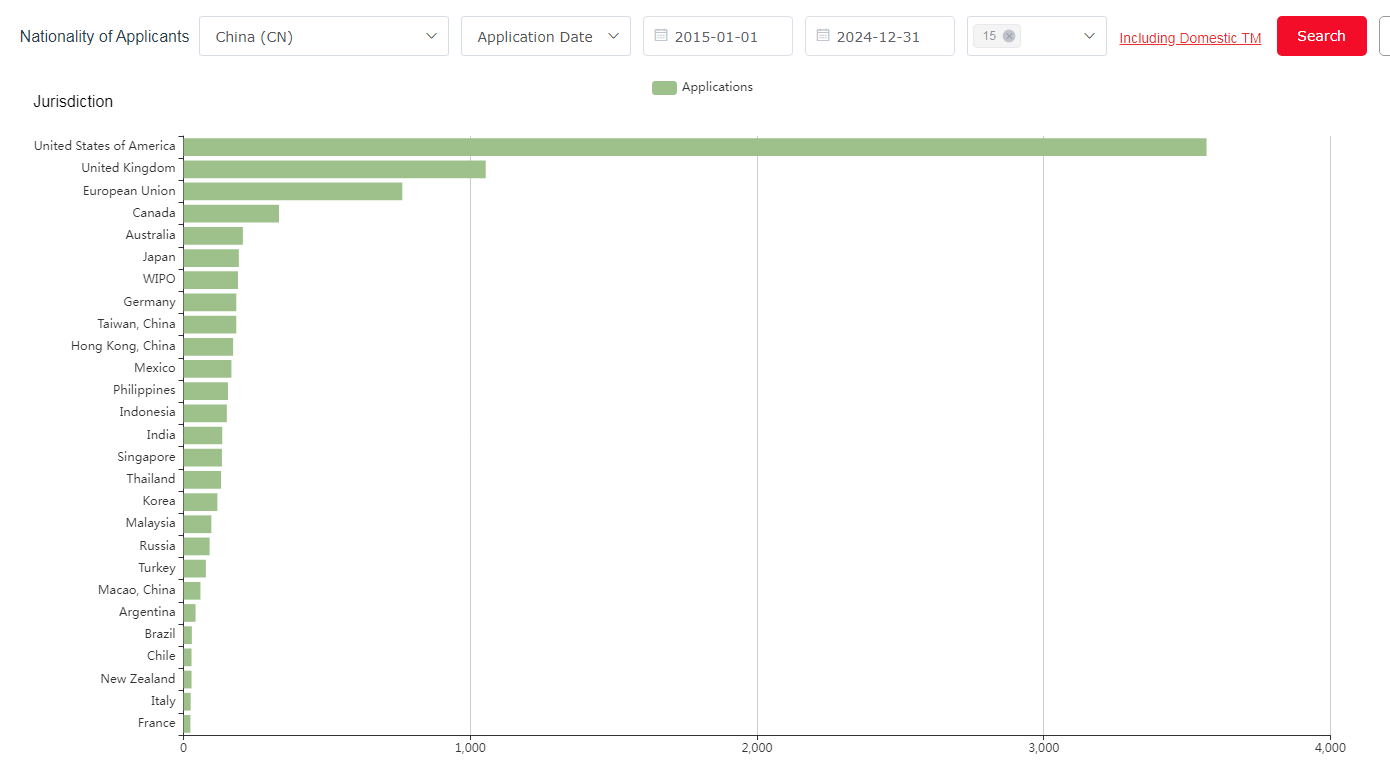The image size is (1390, 780).
Task: Click the end date 2024-12-31 text
Action: (x=878, y=37)
